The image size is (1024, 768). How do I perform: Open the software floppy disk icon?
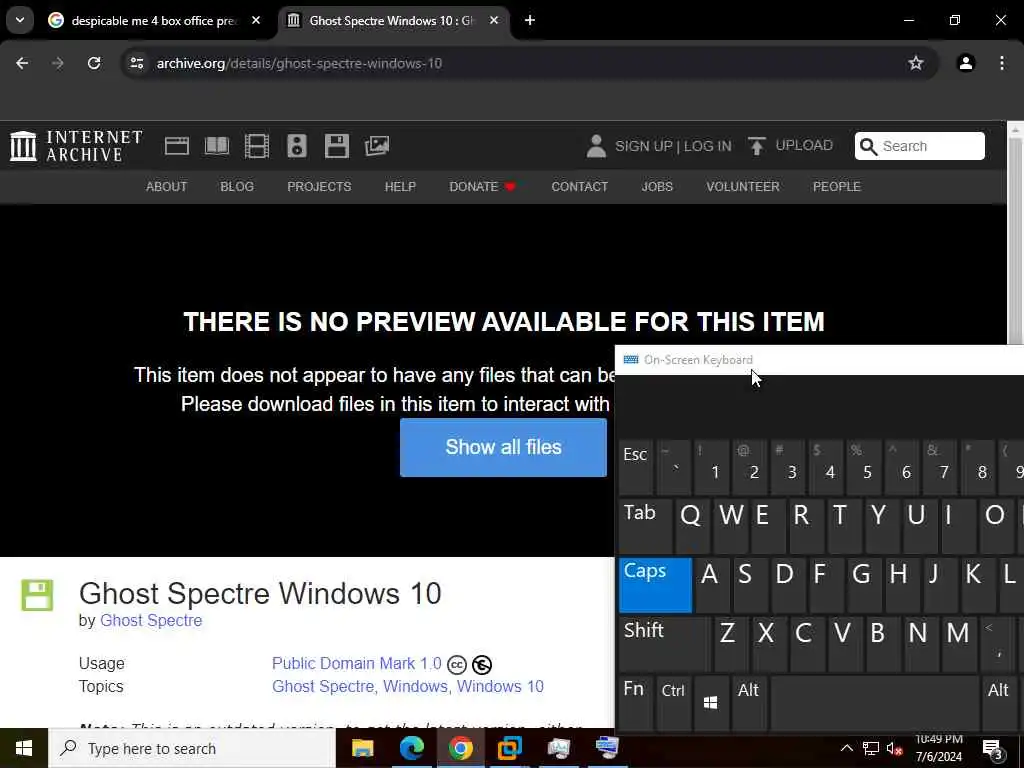click(336, 146)
